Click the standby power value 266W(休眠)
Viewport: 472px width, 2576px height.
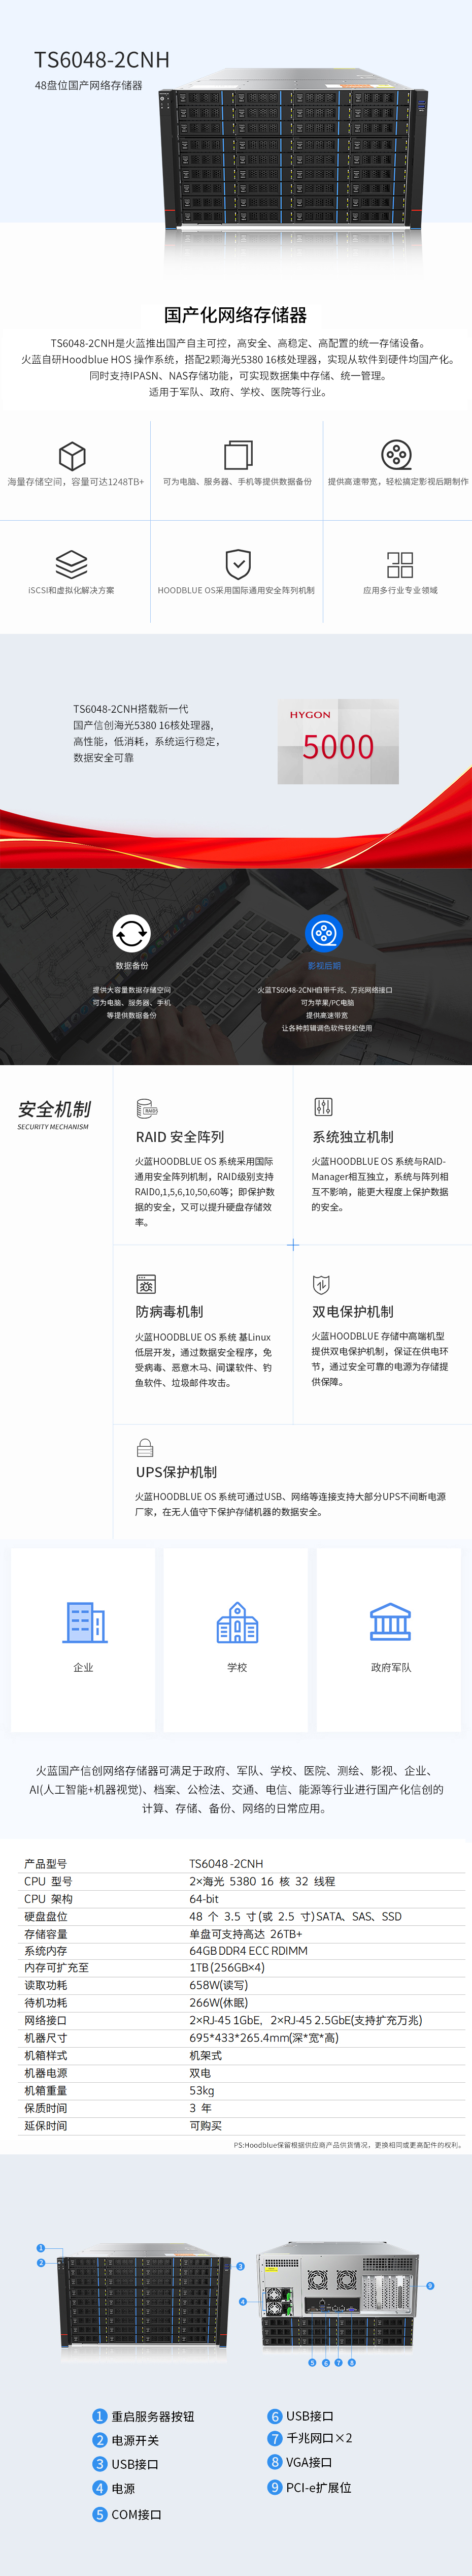[x=218, y=2002]
